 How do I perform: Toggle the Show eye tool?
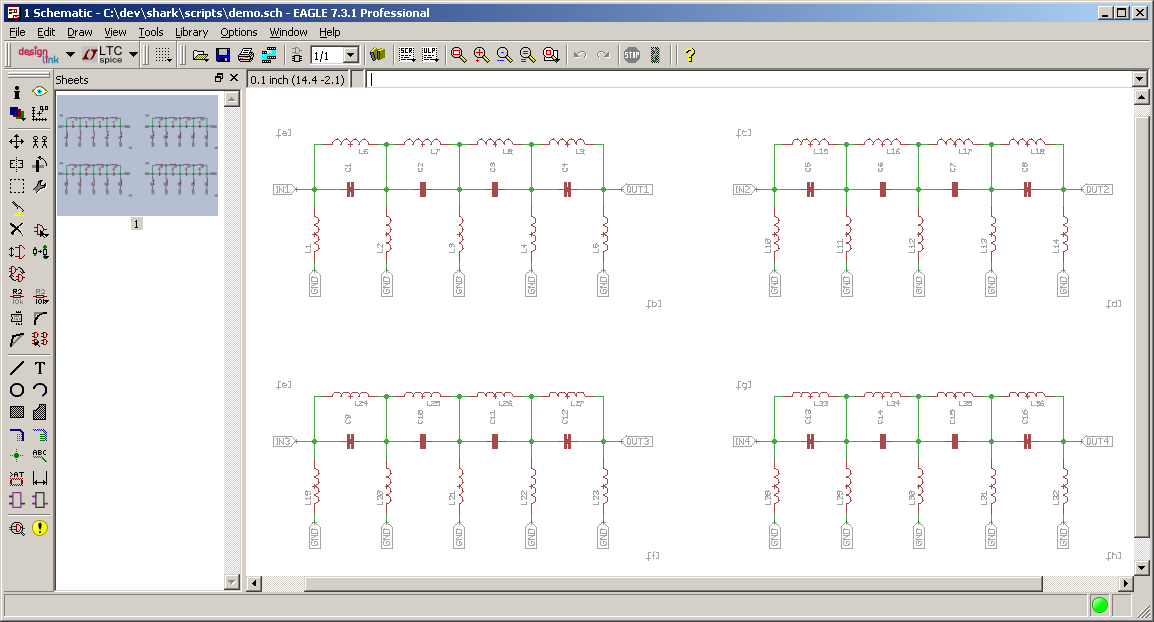click(40, 92)
